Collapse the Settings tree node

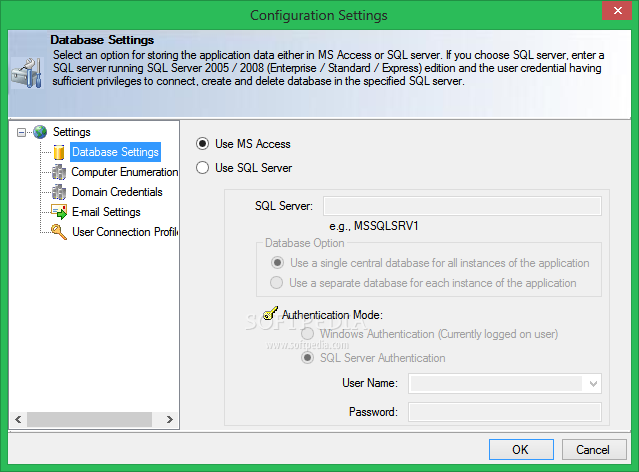21,132
